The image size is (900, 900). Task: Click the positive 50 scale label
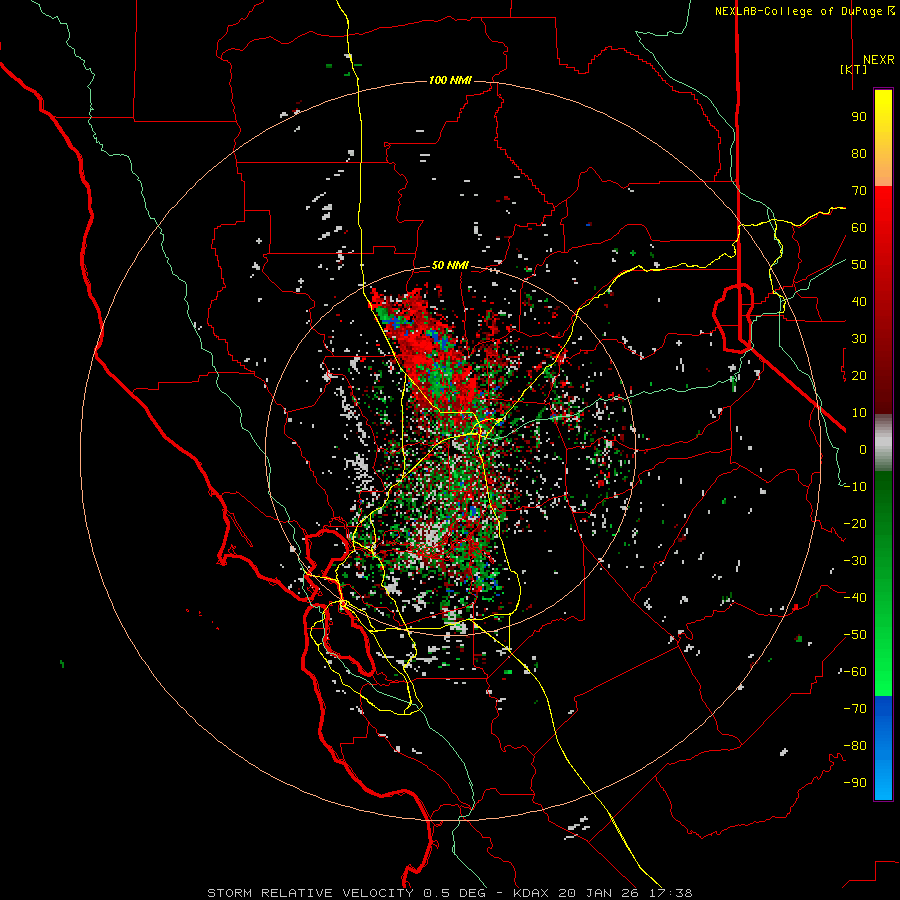859,265
